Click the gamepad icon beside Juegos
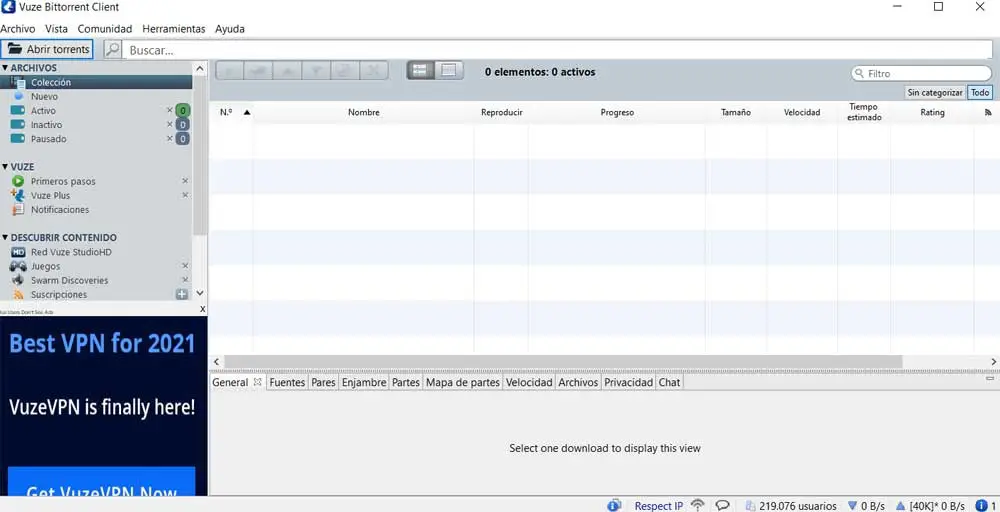1000x512 pixels. click(x=18, y=266)
